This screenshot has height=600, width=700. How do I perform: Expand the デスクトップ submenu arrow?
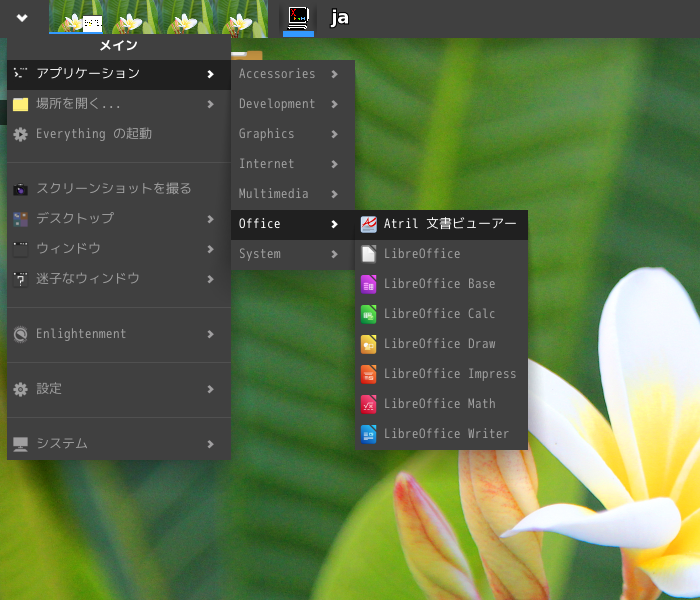coord(210,219)
